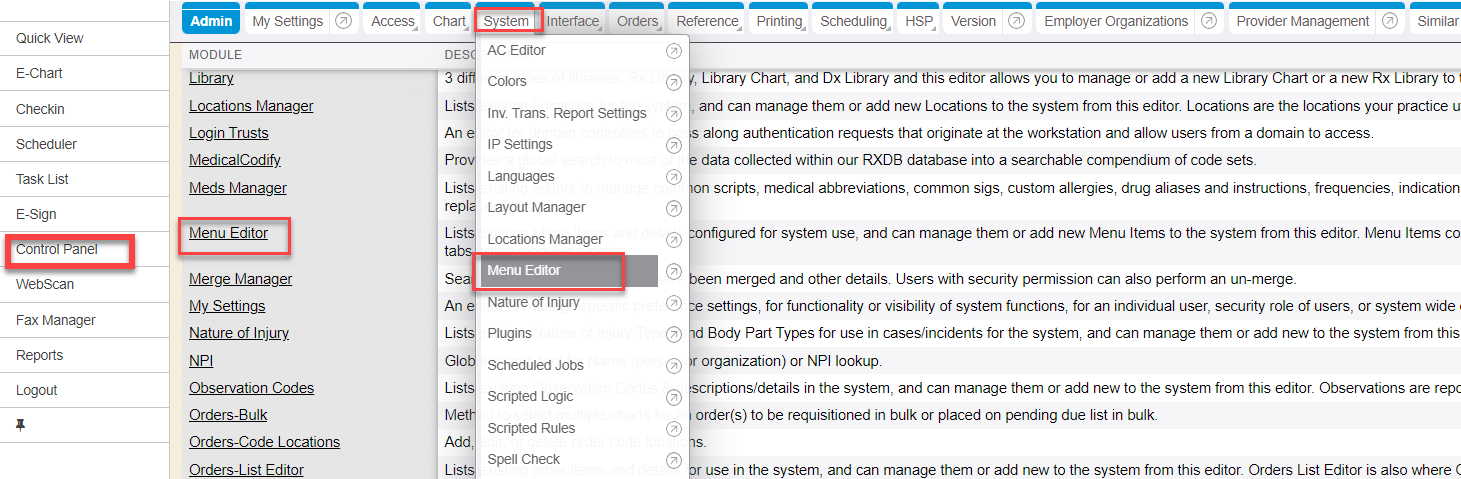Click the pop-out icon next to Provider Management
The image size is (1461, 479).
click(1390, 21)
